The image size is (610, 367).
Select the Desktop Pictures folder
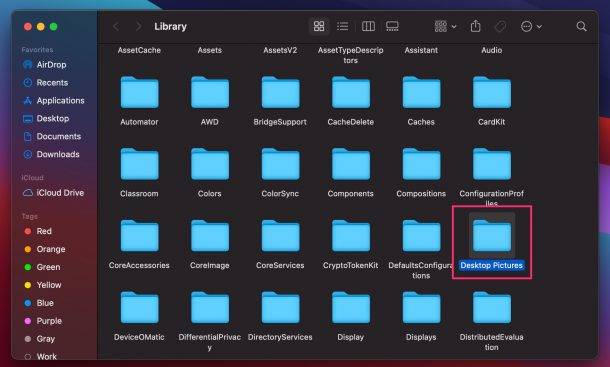pos(491,236)
